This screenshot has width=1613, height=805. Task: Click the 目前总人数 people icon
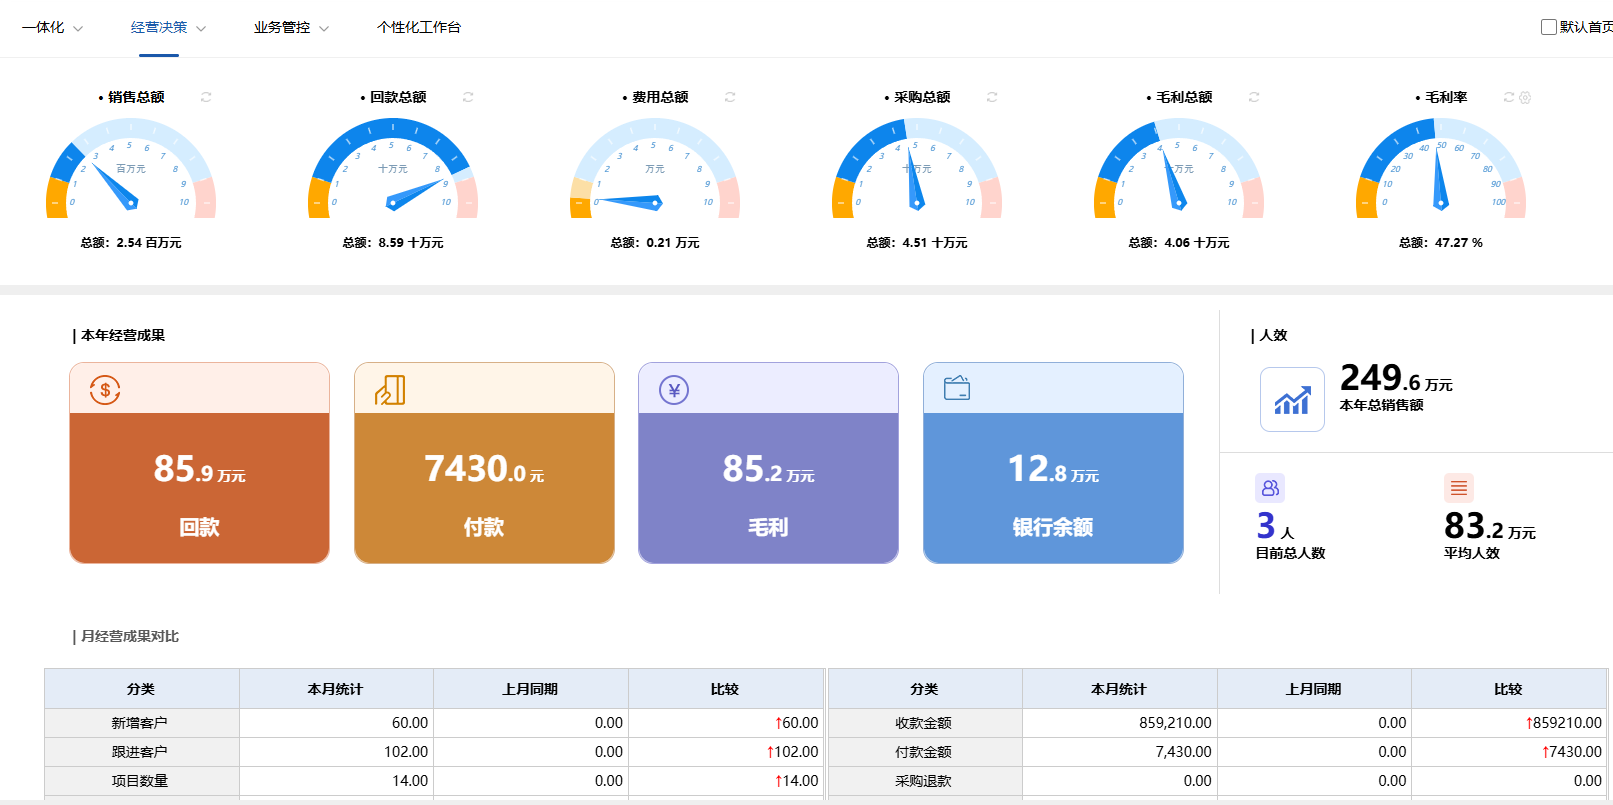click(1270, 488)
